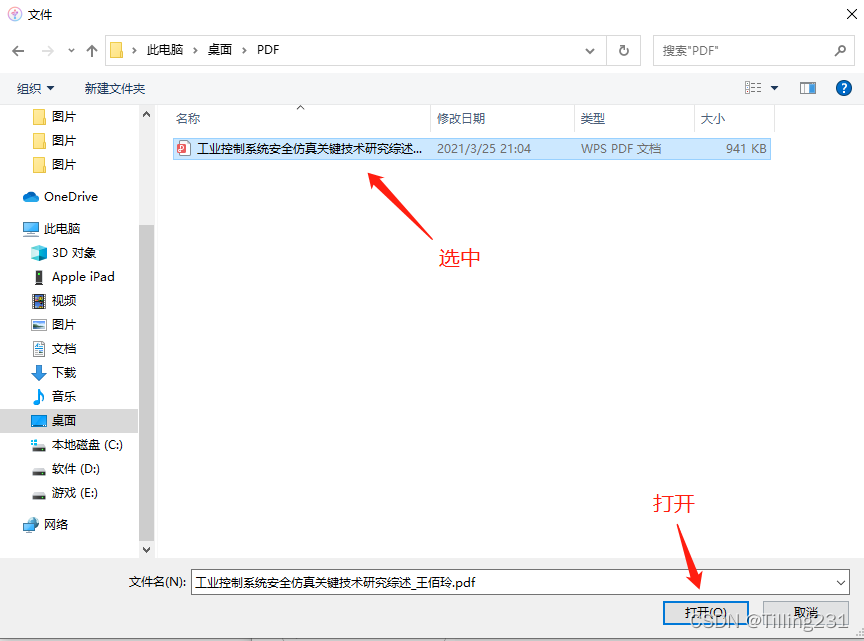Click 桌面 in the breadcrumb path

coord(220,49)
